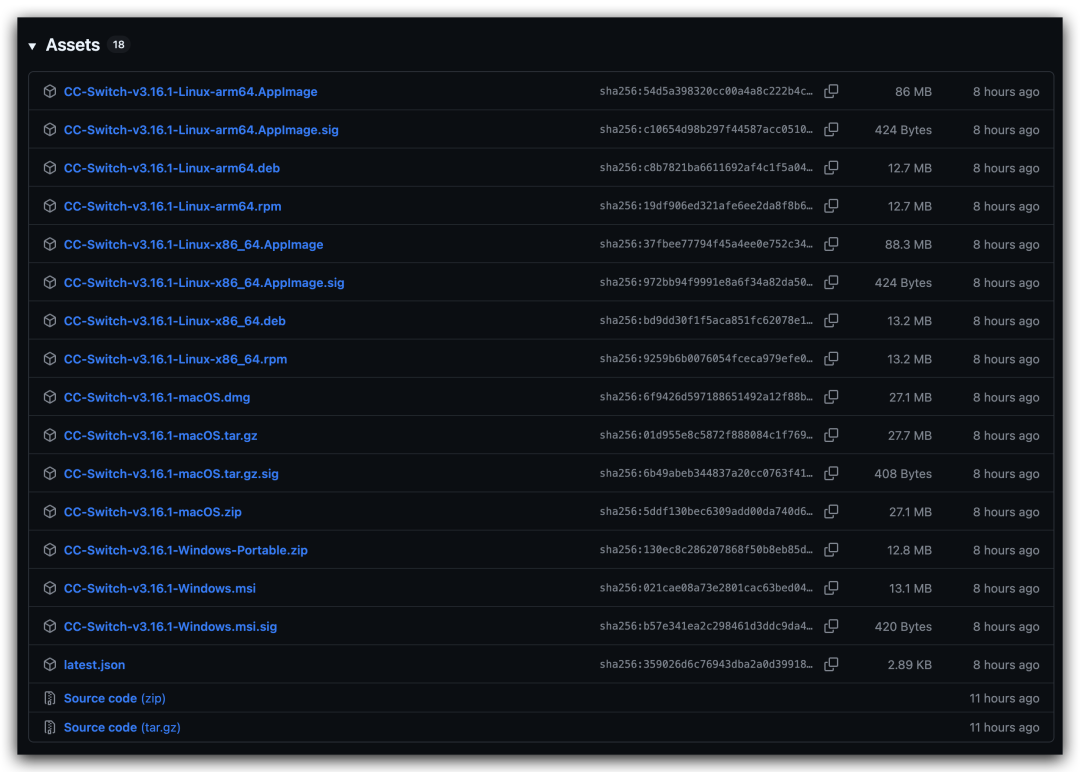Click the 18 assets count badge

coord(118,45)
